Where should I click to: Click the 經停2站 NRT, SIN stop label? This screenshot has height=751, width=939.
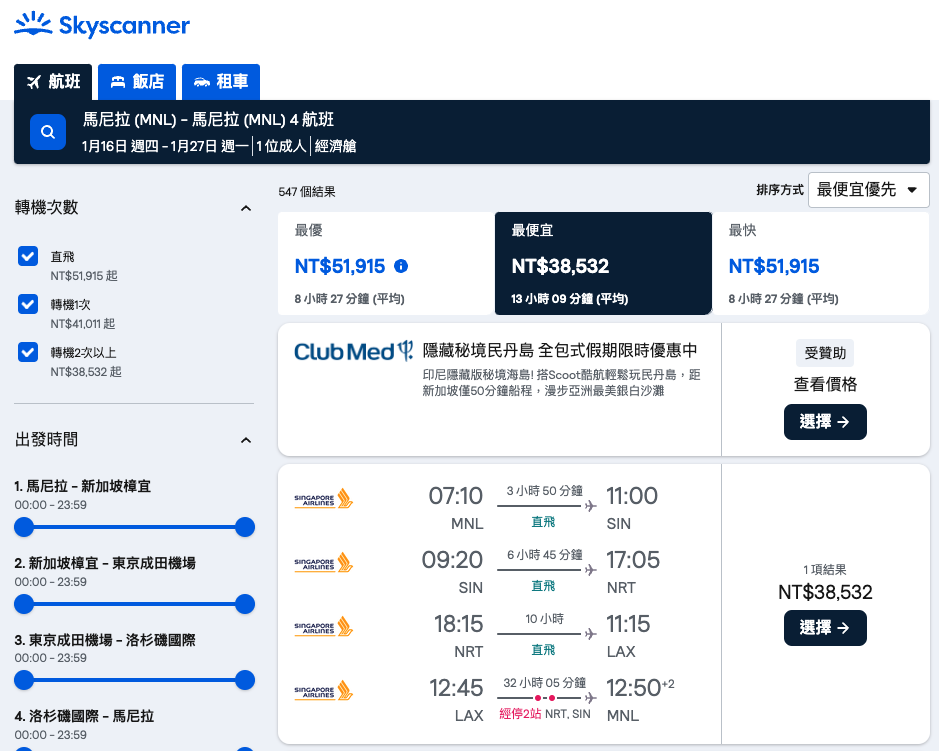(x=545, y=714)
